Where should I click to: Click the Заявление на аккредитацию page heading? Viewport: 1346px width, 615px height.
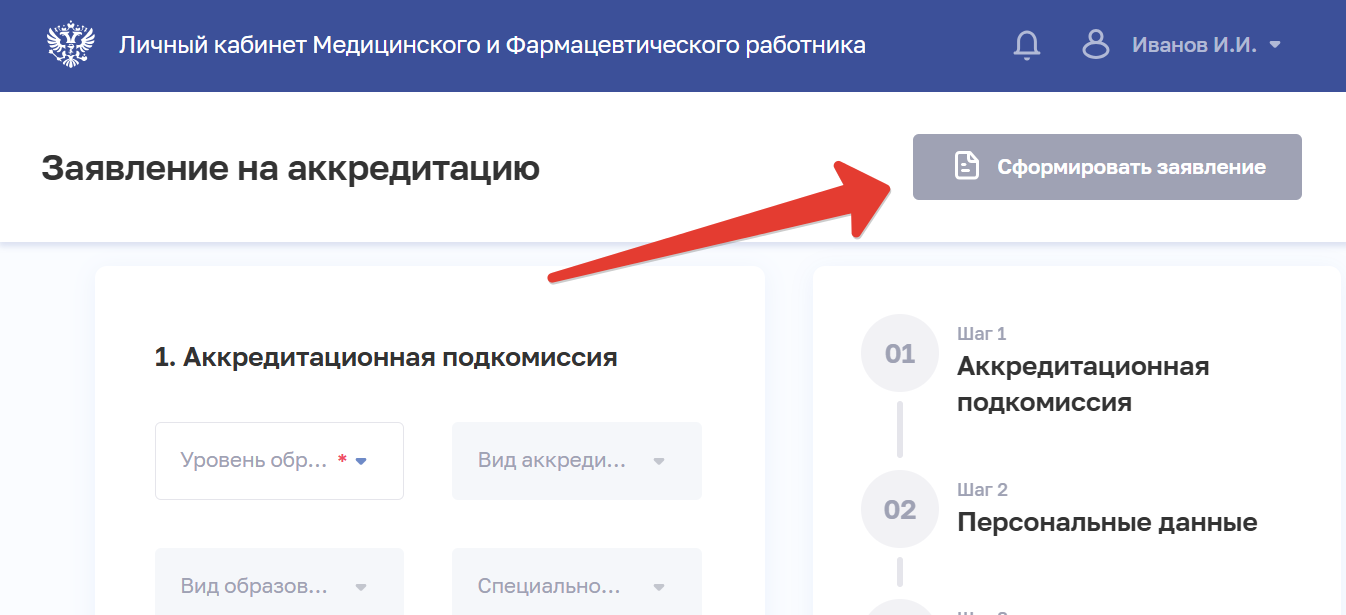(290, 168)
